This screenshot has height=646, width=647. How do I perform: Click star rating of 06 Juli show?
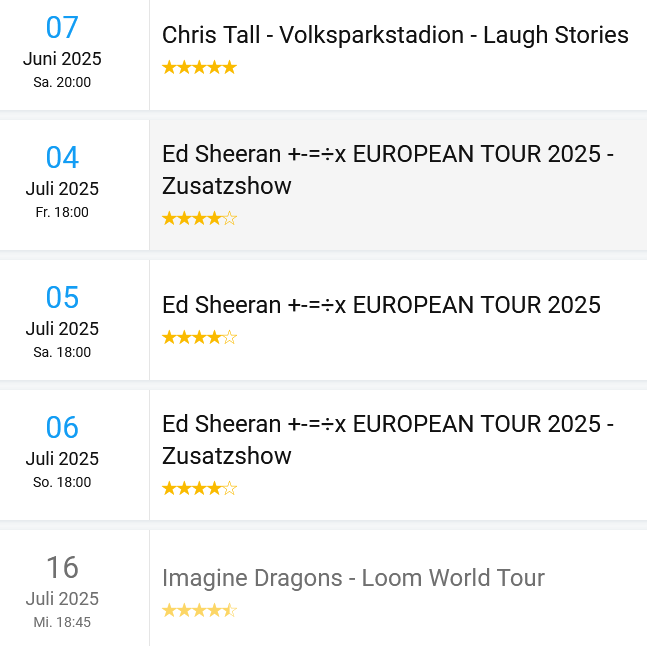pyautogui.click(x=199, y=488)
